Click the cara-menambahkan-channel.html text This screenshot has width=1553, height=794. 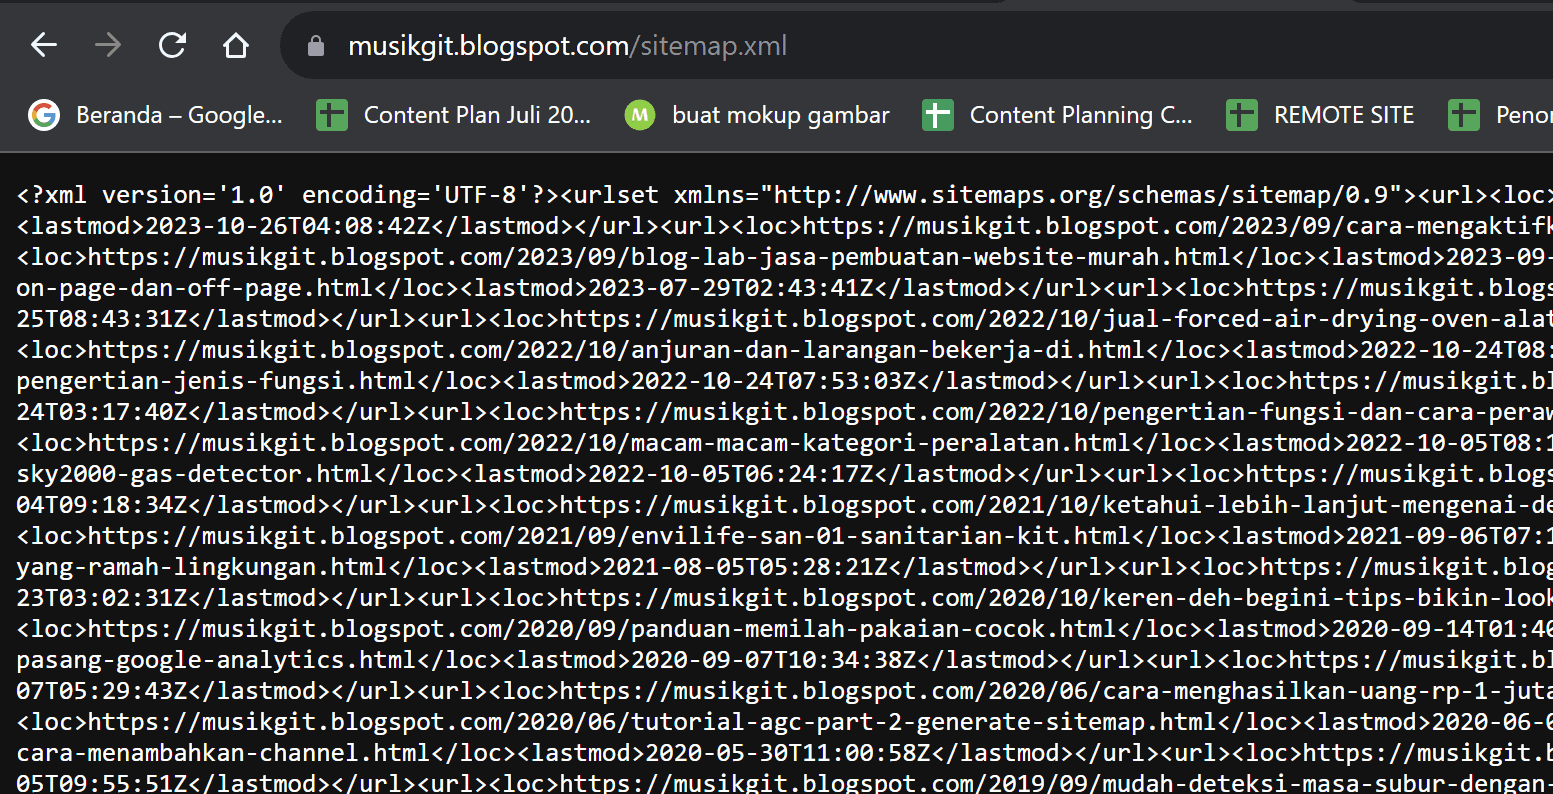click(x=223, y=753)
